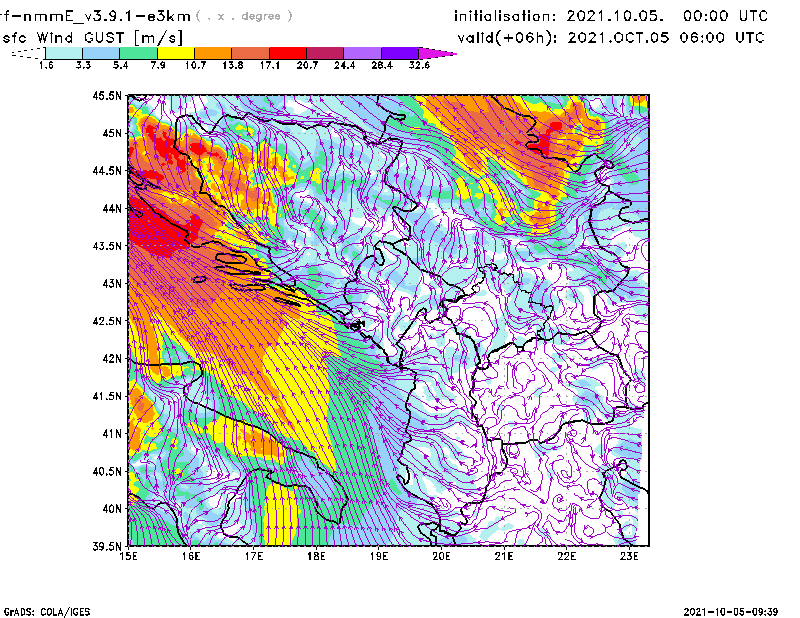Viewport: 800px width, 618px height.
Task: Click the light cyan 1.6–3.3 legend swatch
Action: [x=64, y=53]
